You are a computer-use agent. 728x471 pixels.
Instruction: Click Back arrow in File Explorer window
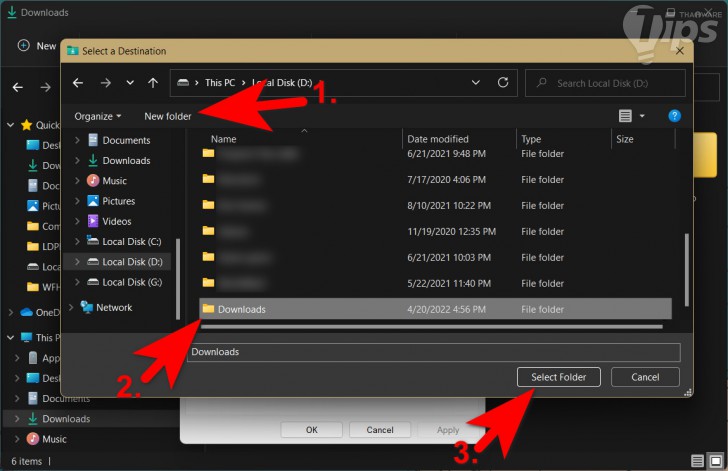click(18, 87)
